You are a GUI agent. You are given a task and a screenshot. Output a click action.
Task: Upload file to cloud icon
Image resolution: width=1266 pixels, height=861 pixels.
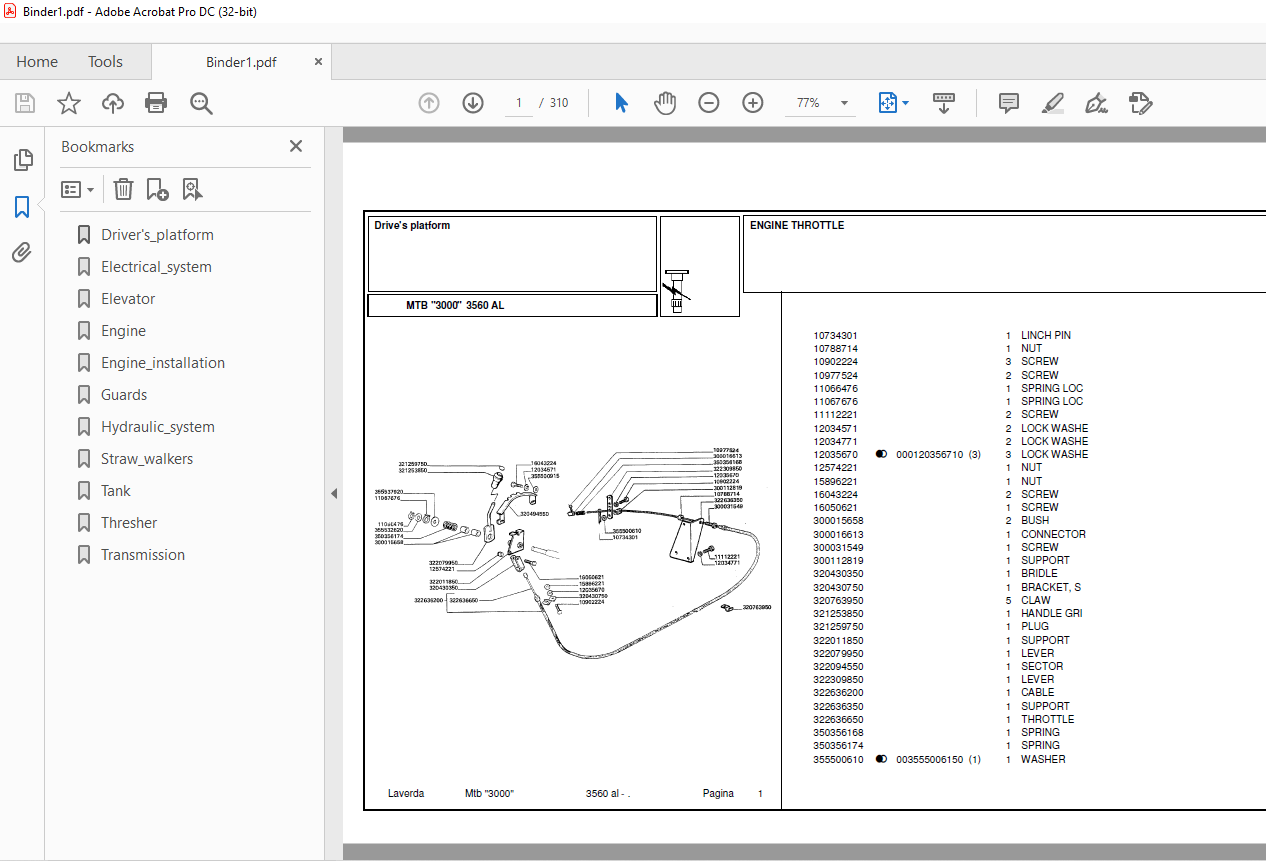point(113,103)
